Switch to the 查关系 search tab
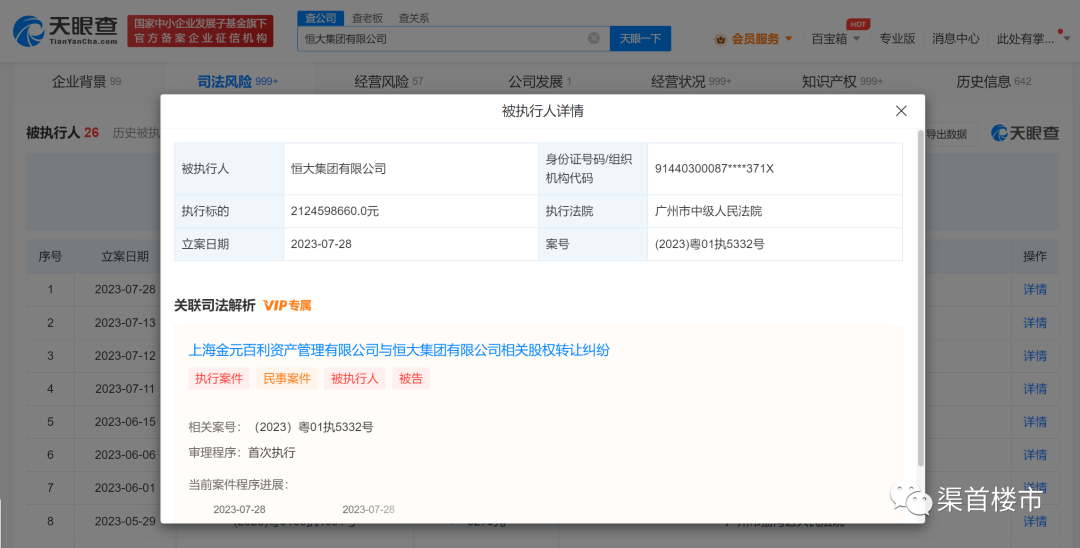The image size is (1080, 548). (414, 19)
